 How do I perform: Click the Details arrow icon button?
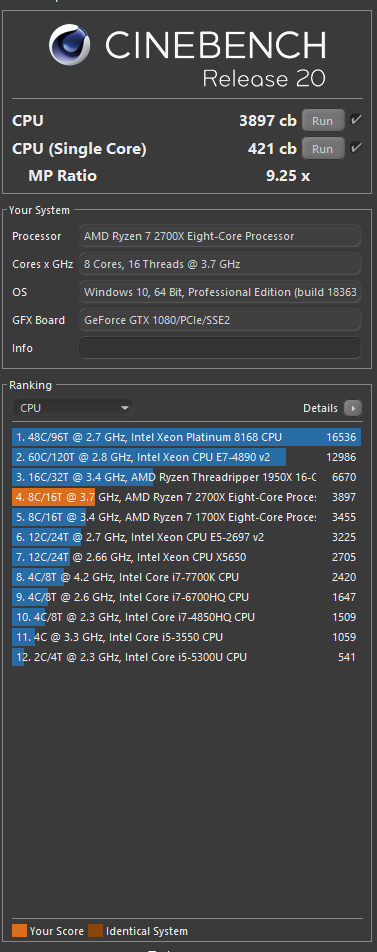(353, 408)
